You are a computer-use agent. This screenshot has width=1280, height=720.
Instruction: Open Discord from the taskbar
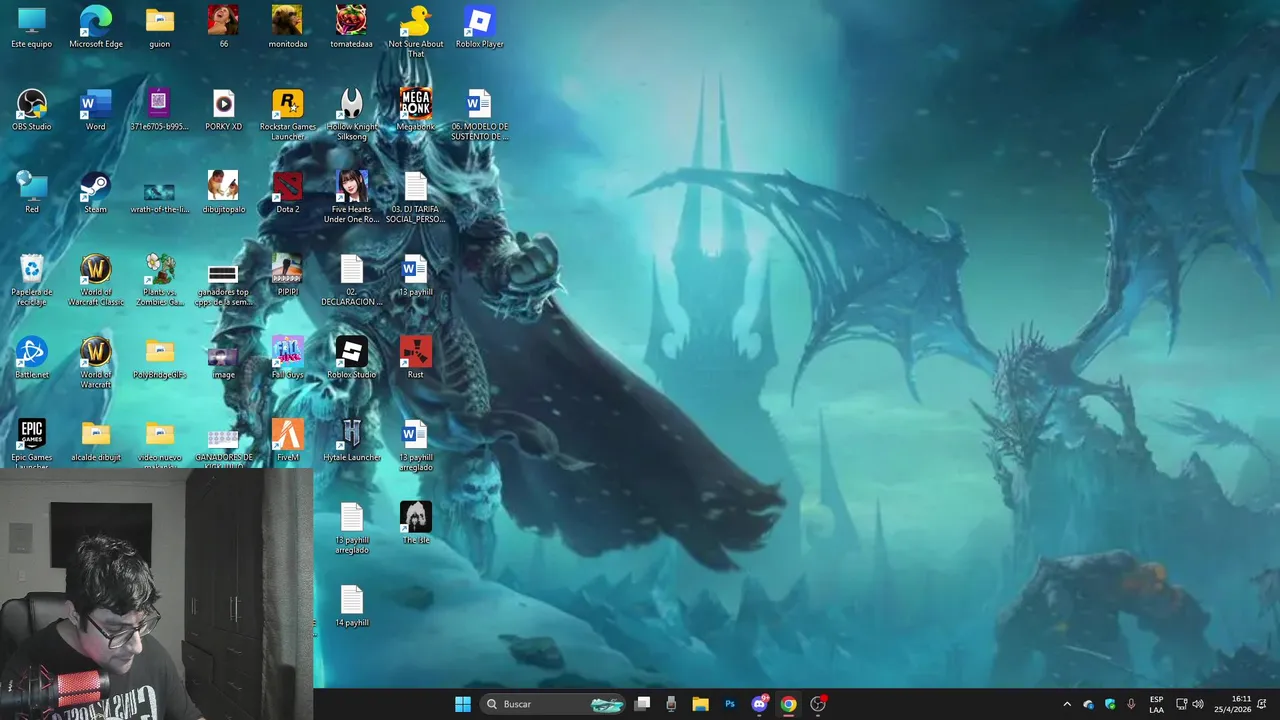[x=760, y=704]
